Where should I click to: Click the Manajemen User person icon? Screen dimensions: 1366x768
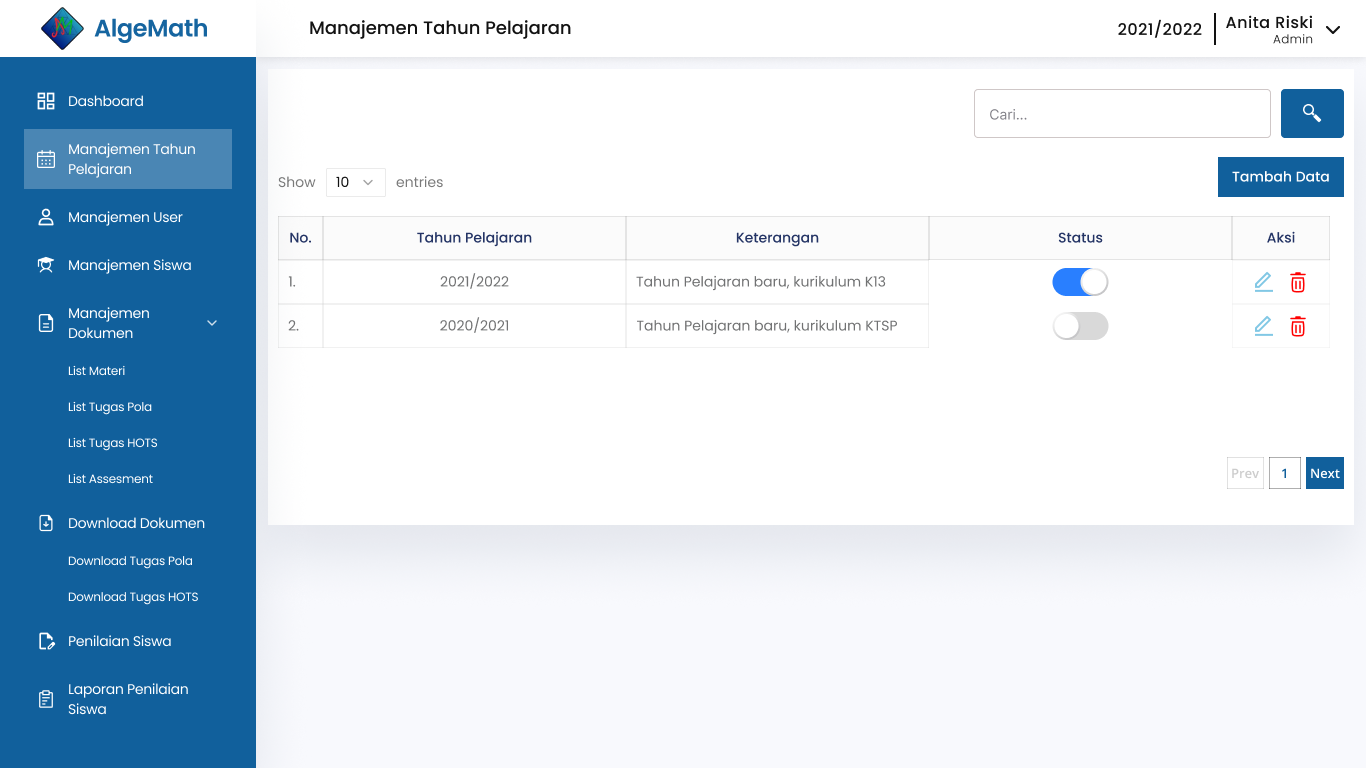point(46,217)
